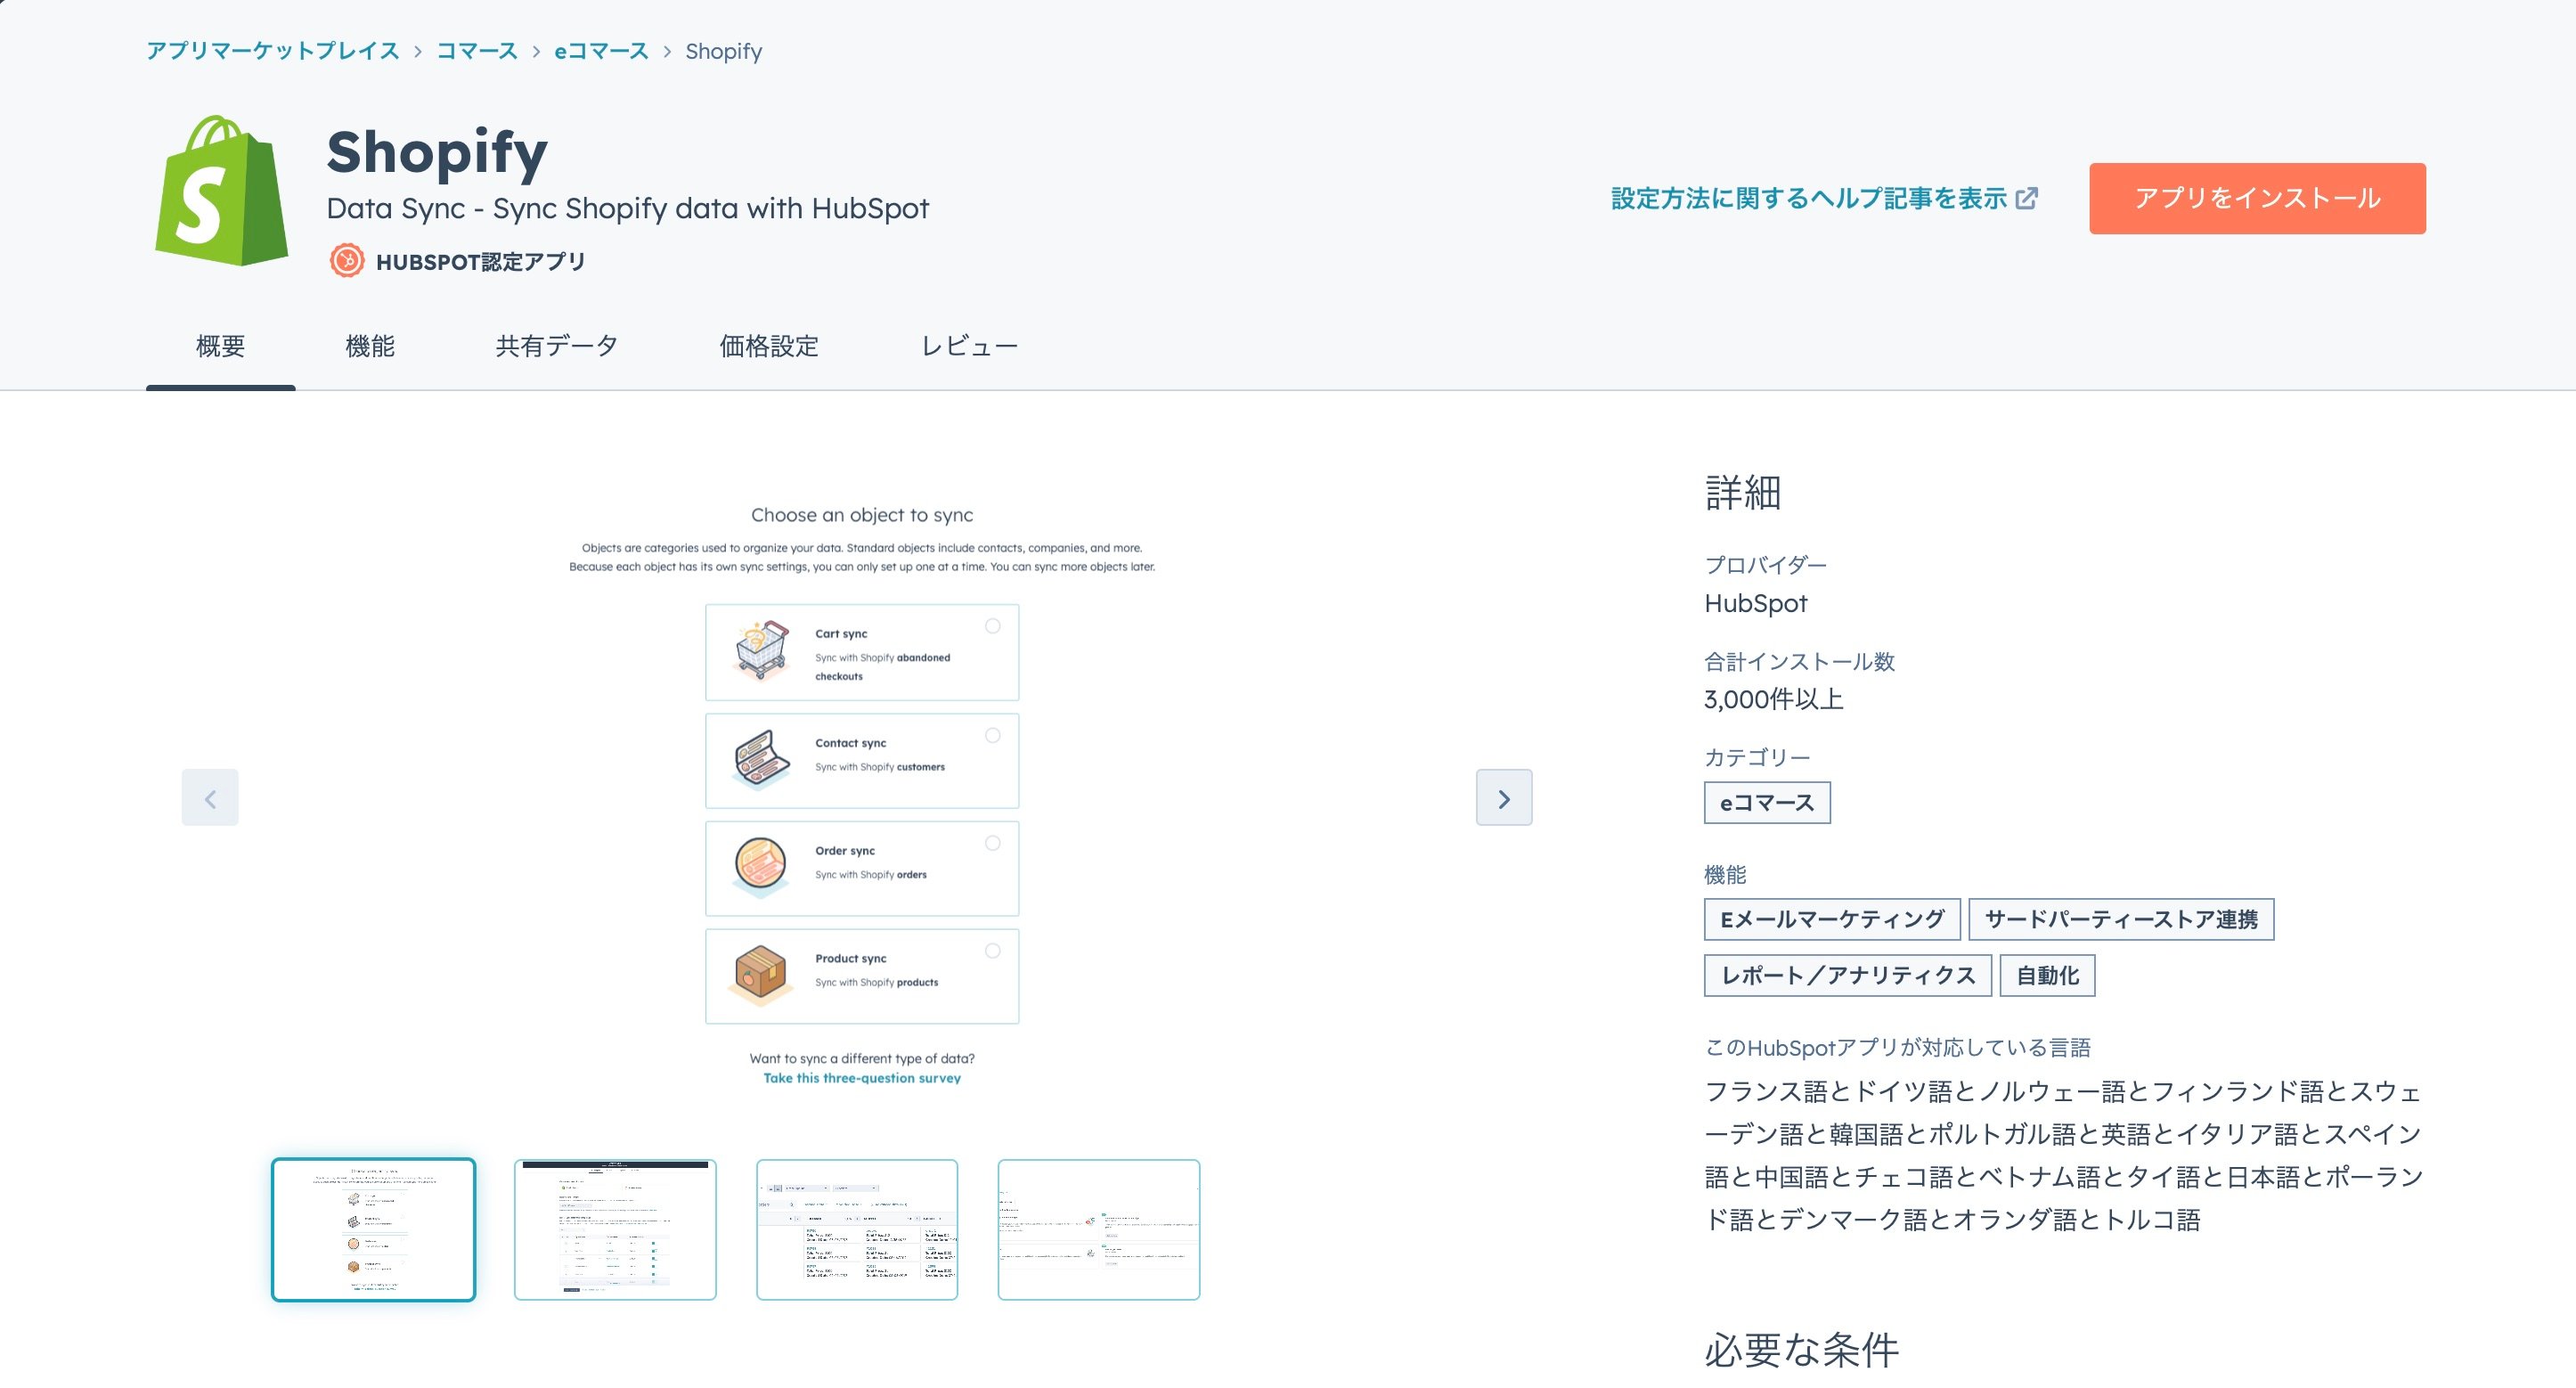The width and height of the screenshot is (2576, 1388).
Task: Click the Eメールマーケティング feature tag
Action: 1832,919
